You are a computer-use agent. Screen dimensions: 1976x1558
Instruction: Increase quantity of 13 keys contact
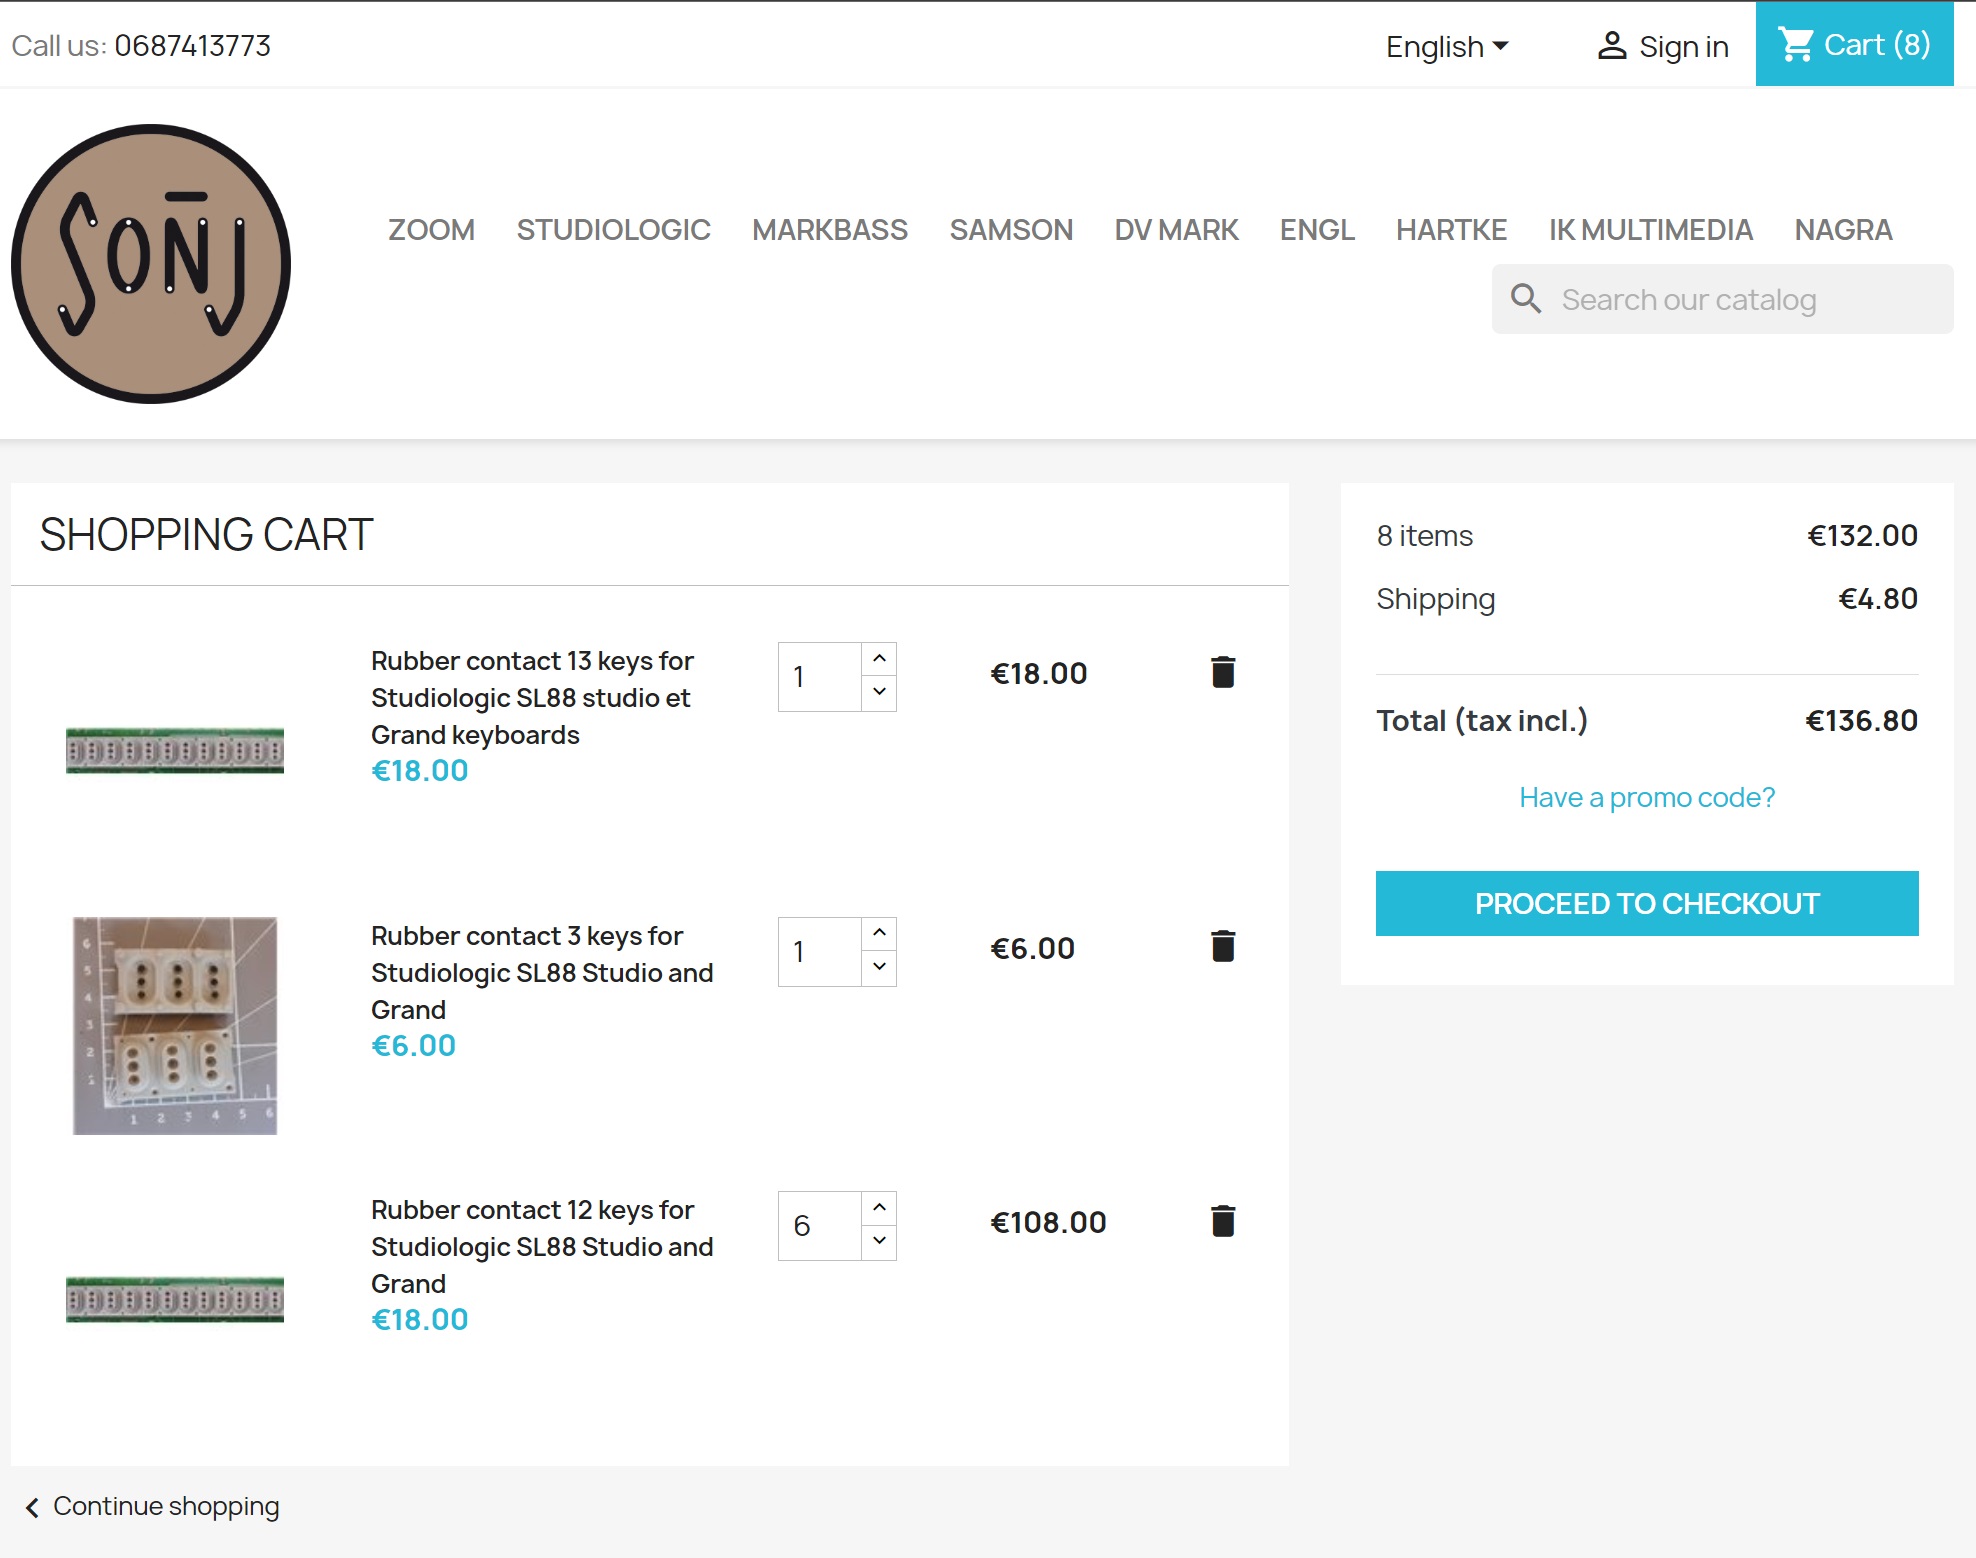click(879, 659)
